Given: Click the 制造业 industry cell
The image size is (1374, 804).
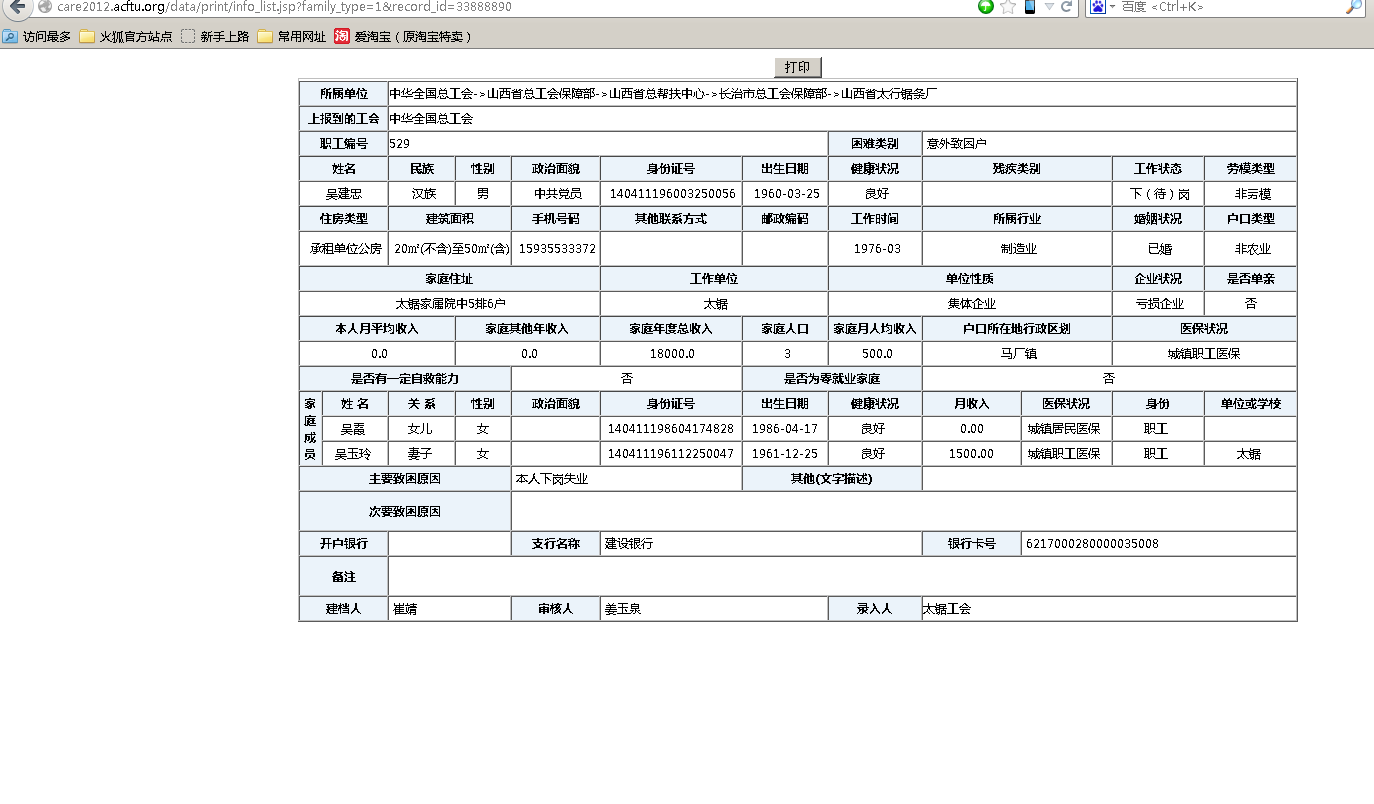Looking at the screenshot, I should (1017, 249).
